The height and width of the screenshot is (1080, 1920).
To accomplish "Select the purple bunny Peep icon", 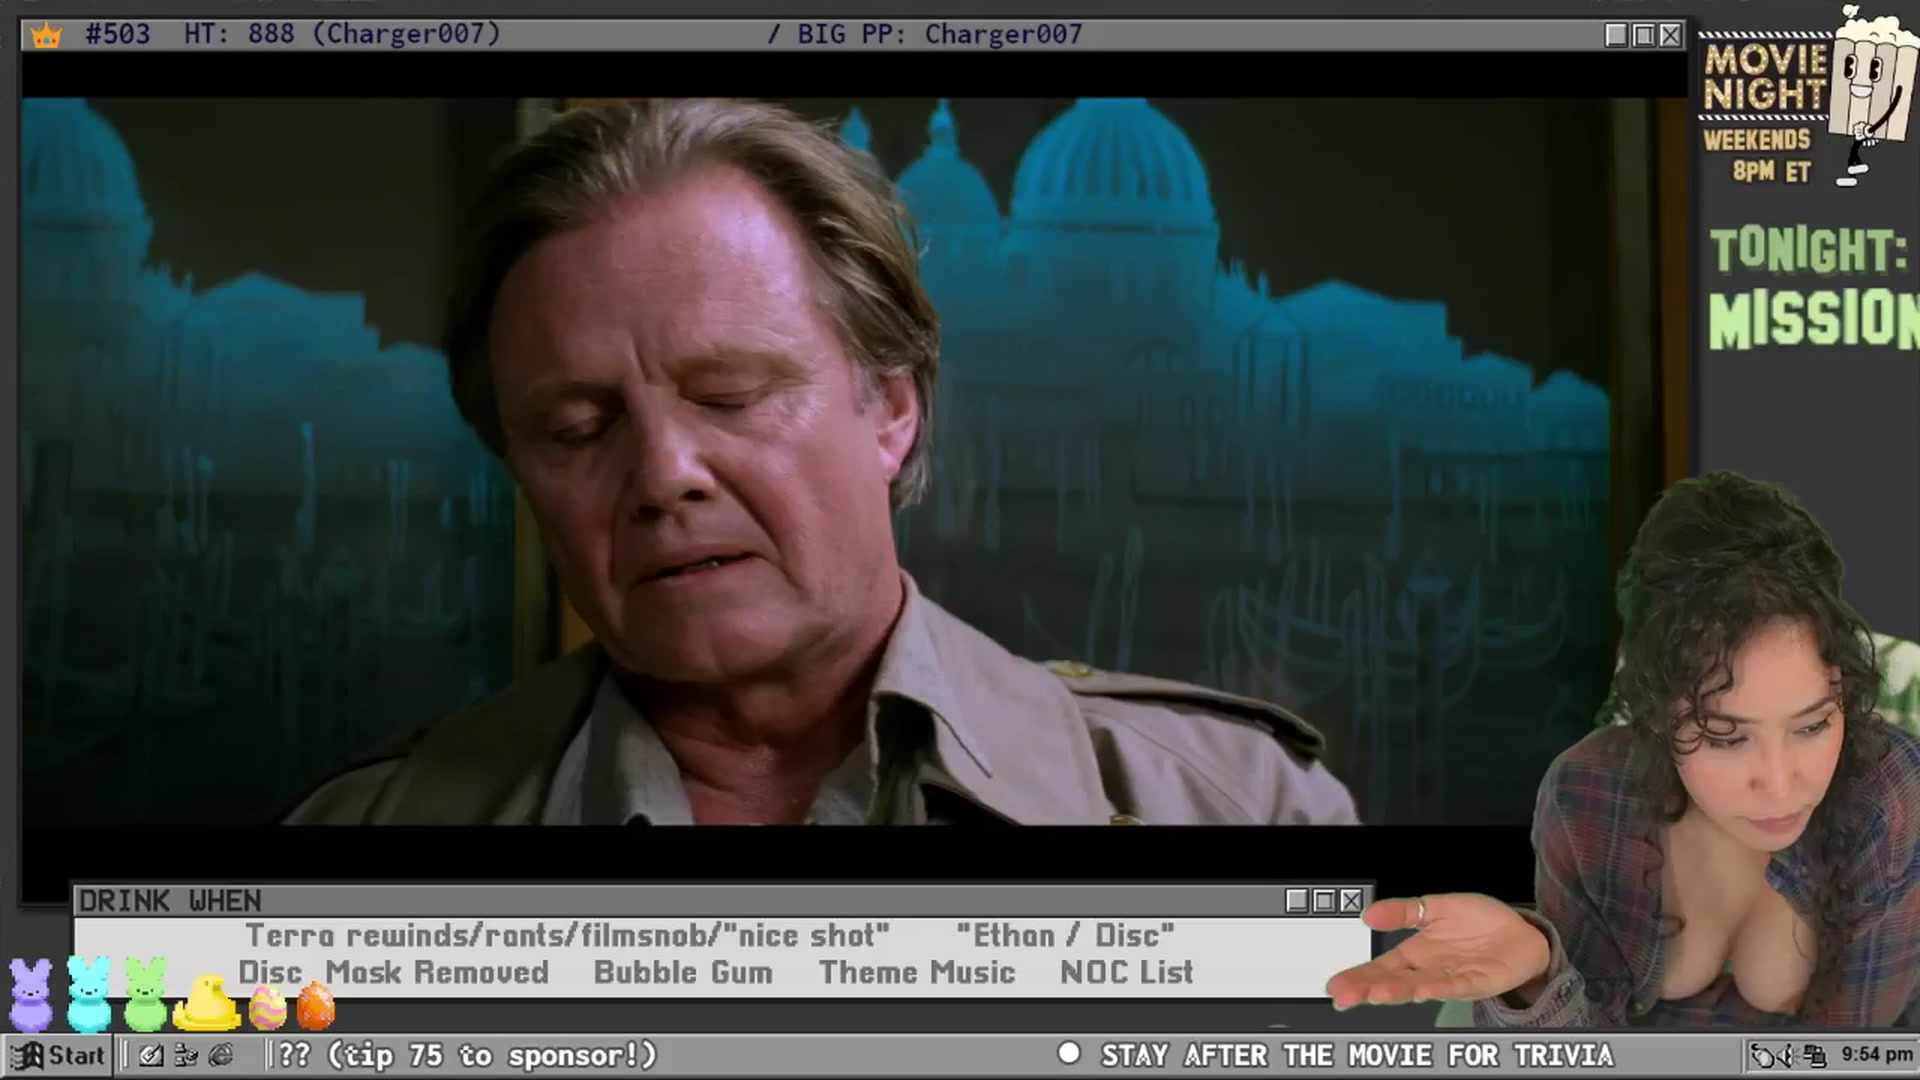I will [x=31, y=994].
